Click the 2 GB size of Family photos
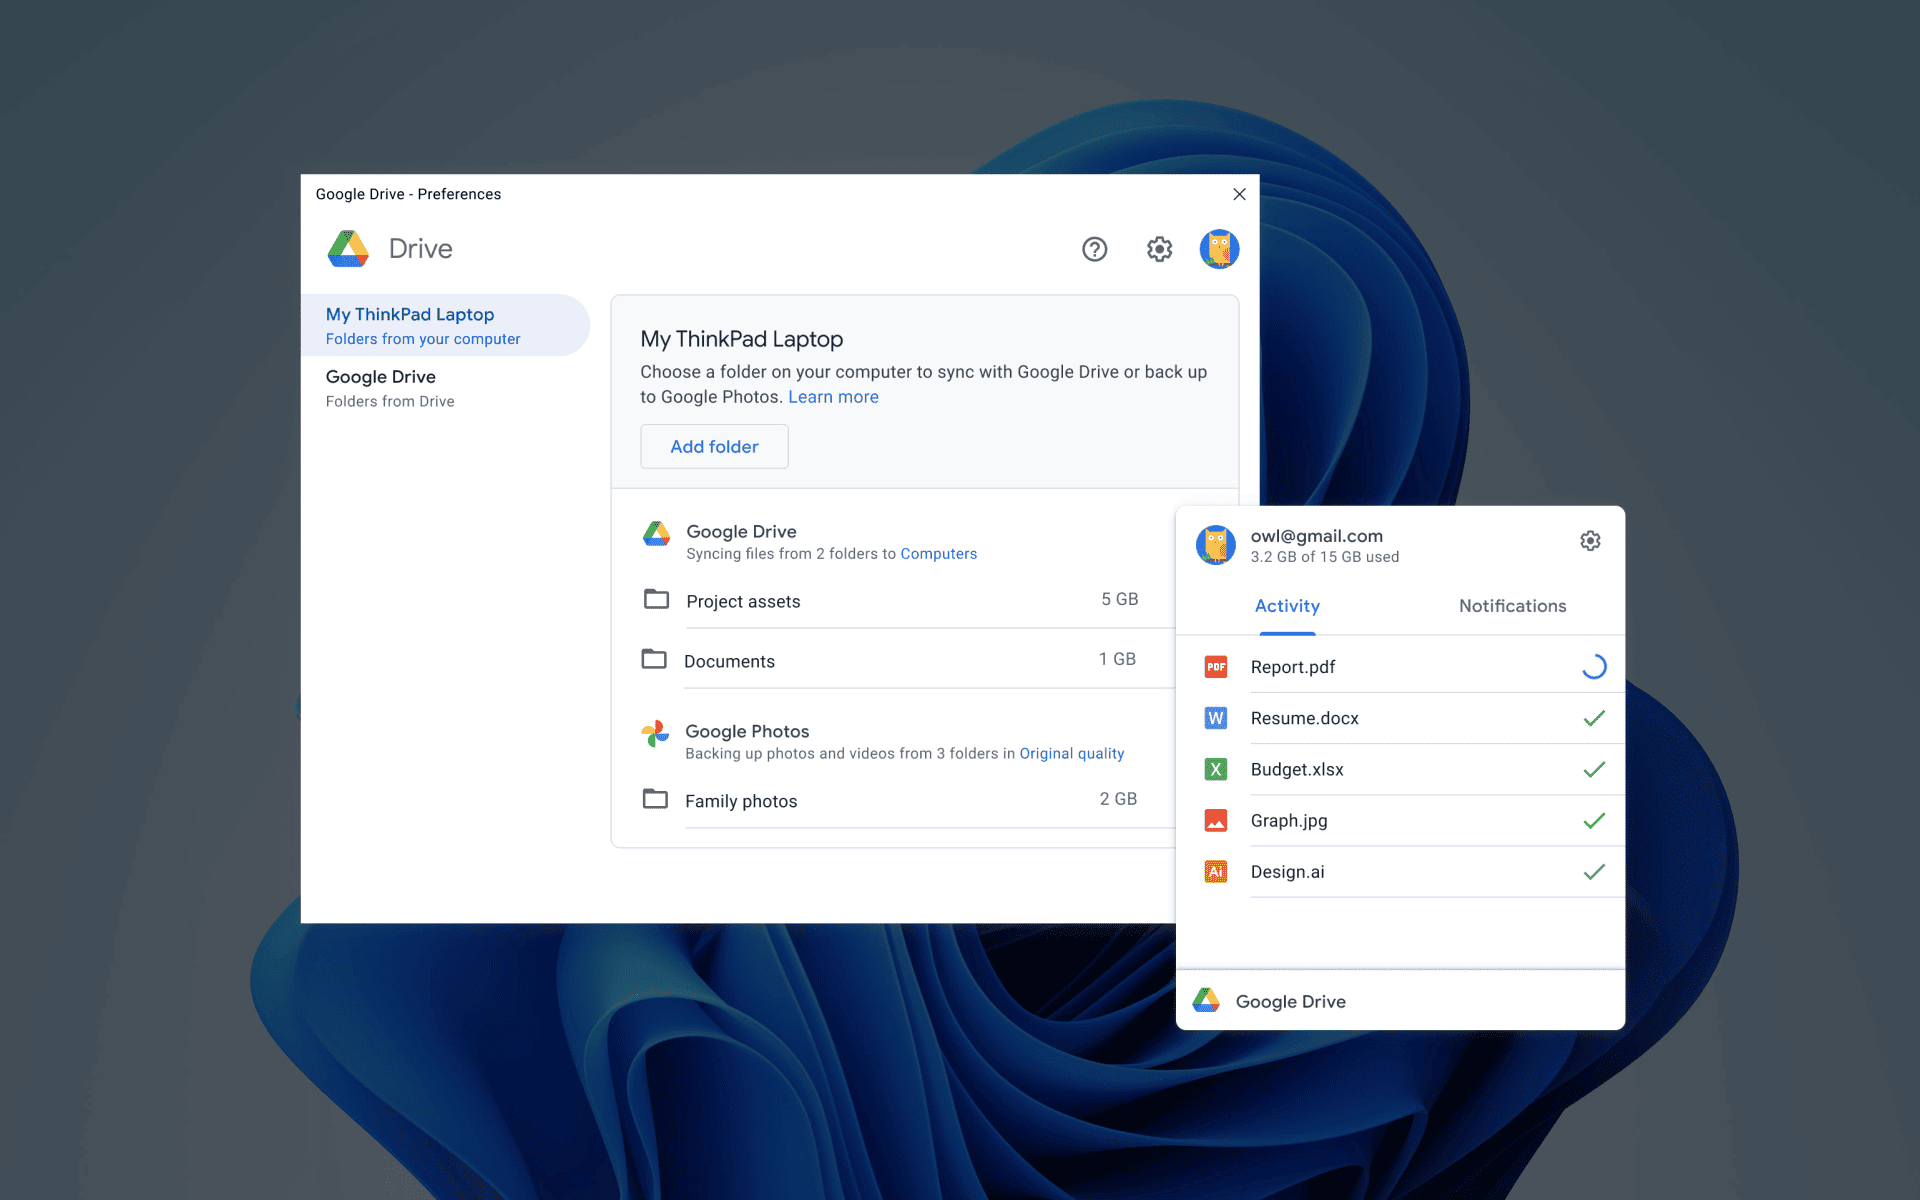Viewport: 1920px width, 1200px height. [1118, 799]
